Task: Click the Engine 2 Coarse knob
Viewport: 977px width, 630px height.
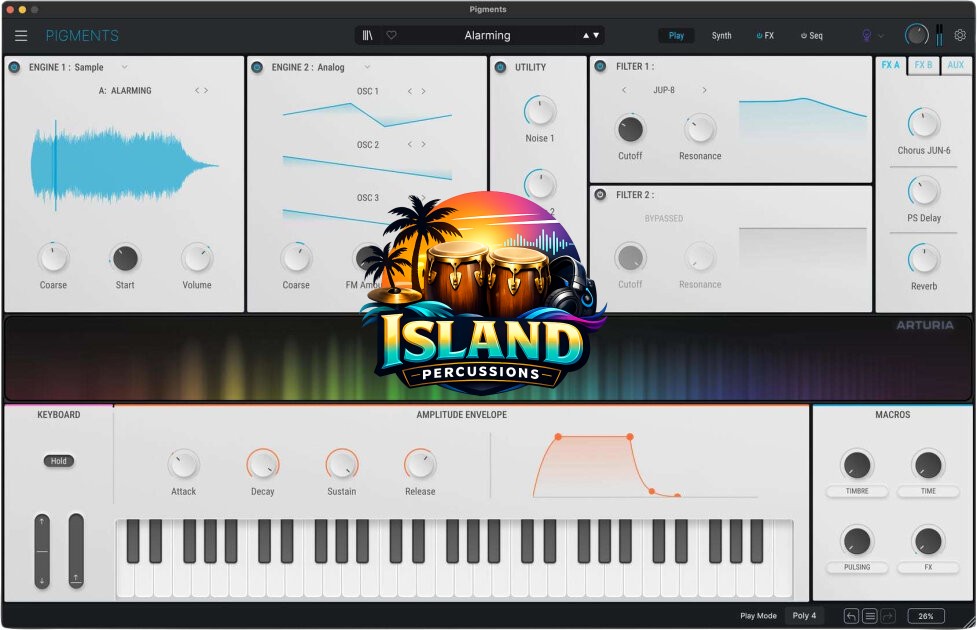Action: coord(296,258)
